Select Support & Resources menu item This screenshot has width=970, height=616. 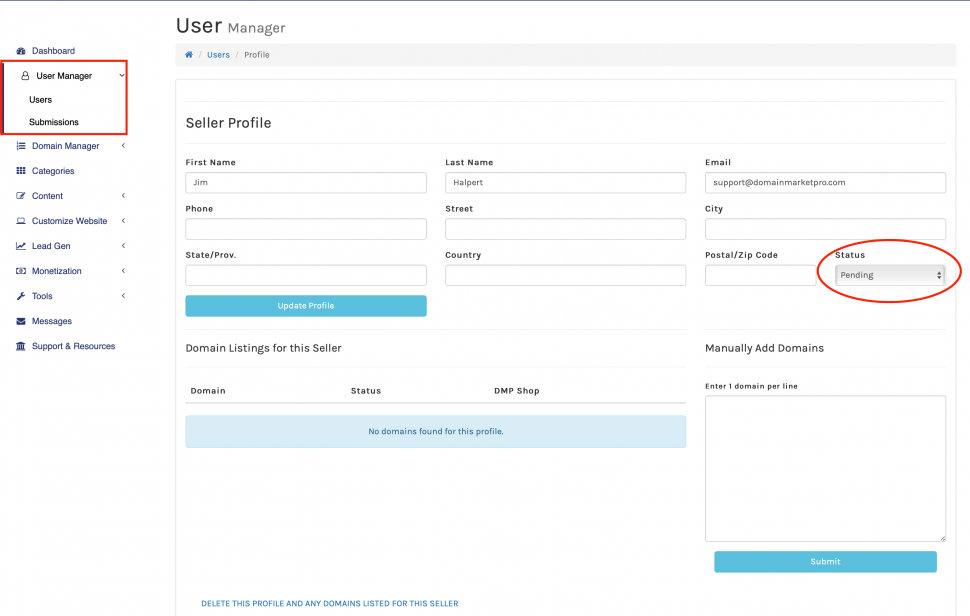pyautogui.click(x=73, y=346)
